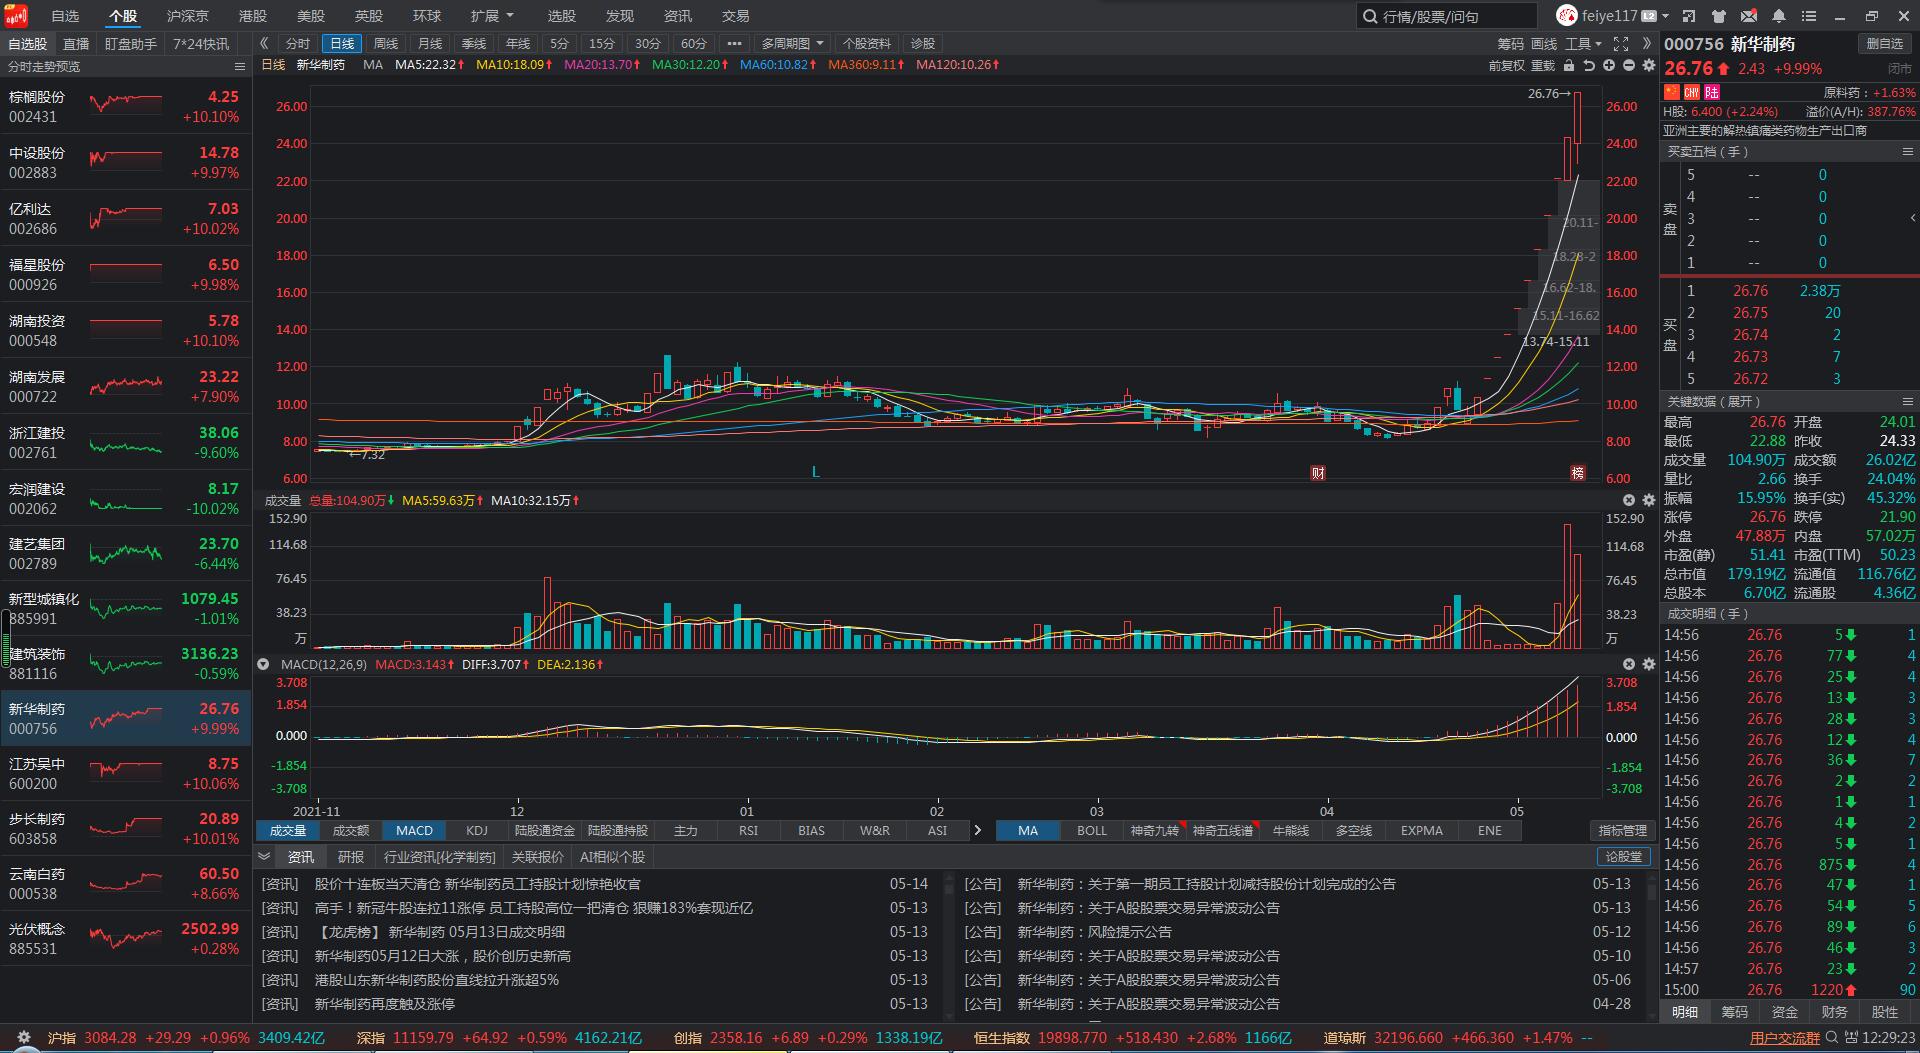Viewport: 1920px width, 1053px height.
Task: Expand more sub-indicators chevron after ASI
Action: coord(977,830)
